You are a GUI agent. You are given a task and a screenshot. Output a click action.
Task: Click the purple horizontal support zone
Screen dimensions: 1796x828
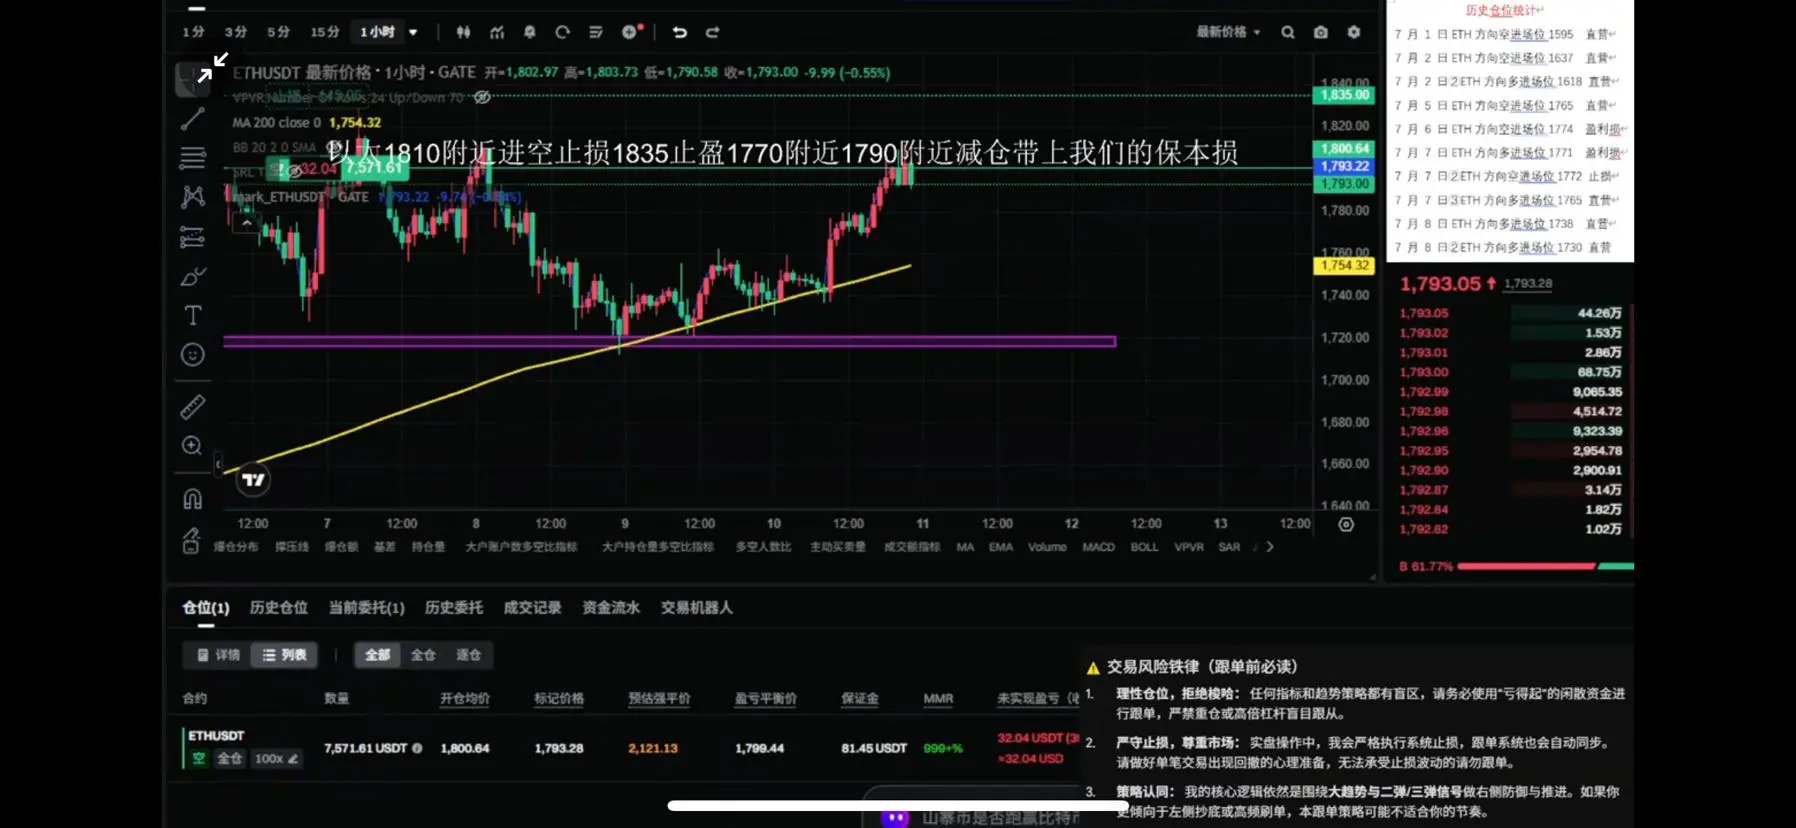tap(669, 341)
